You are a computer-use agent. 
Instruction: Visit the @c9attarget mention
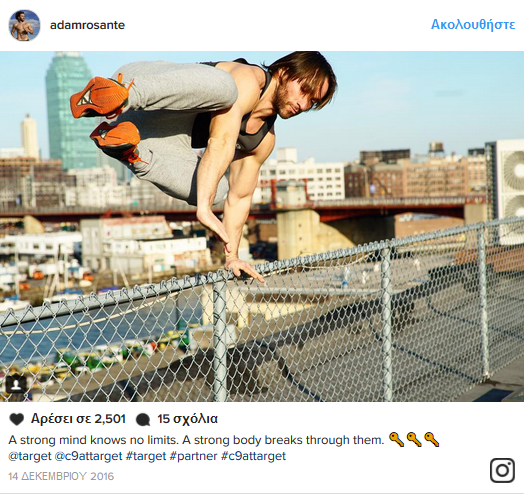click(x=88, y=456)
